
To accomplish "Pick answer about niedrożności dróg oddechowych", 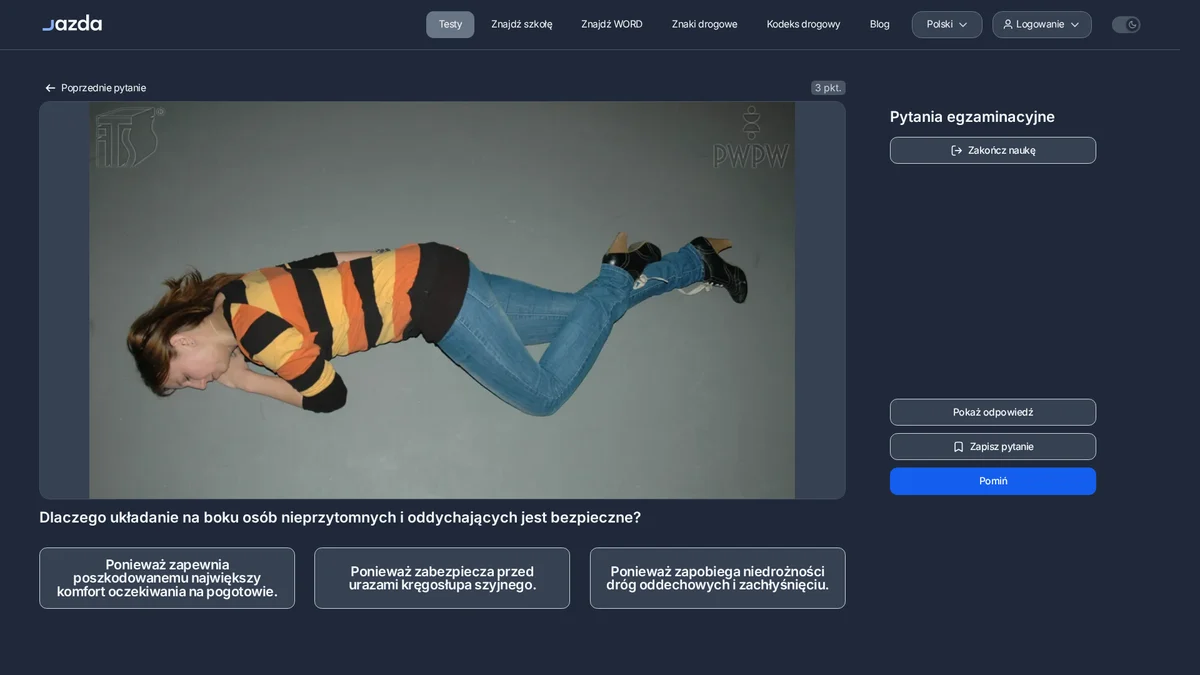I will coord(717,578).
